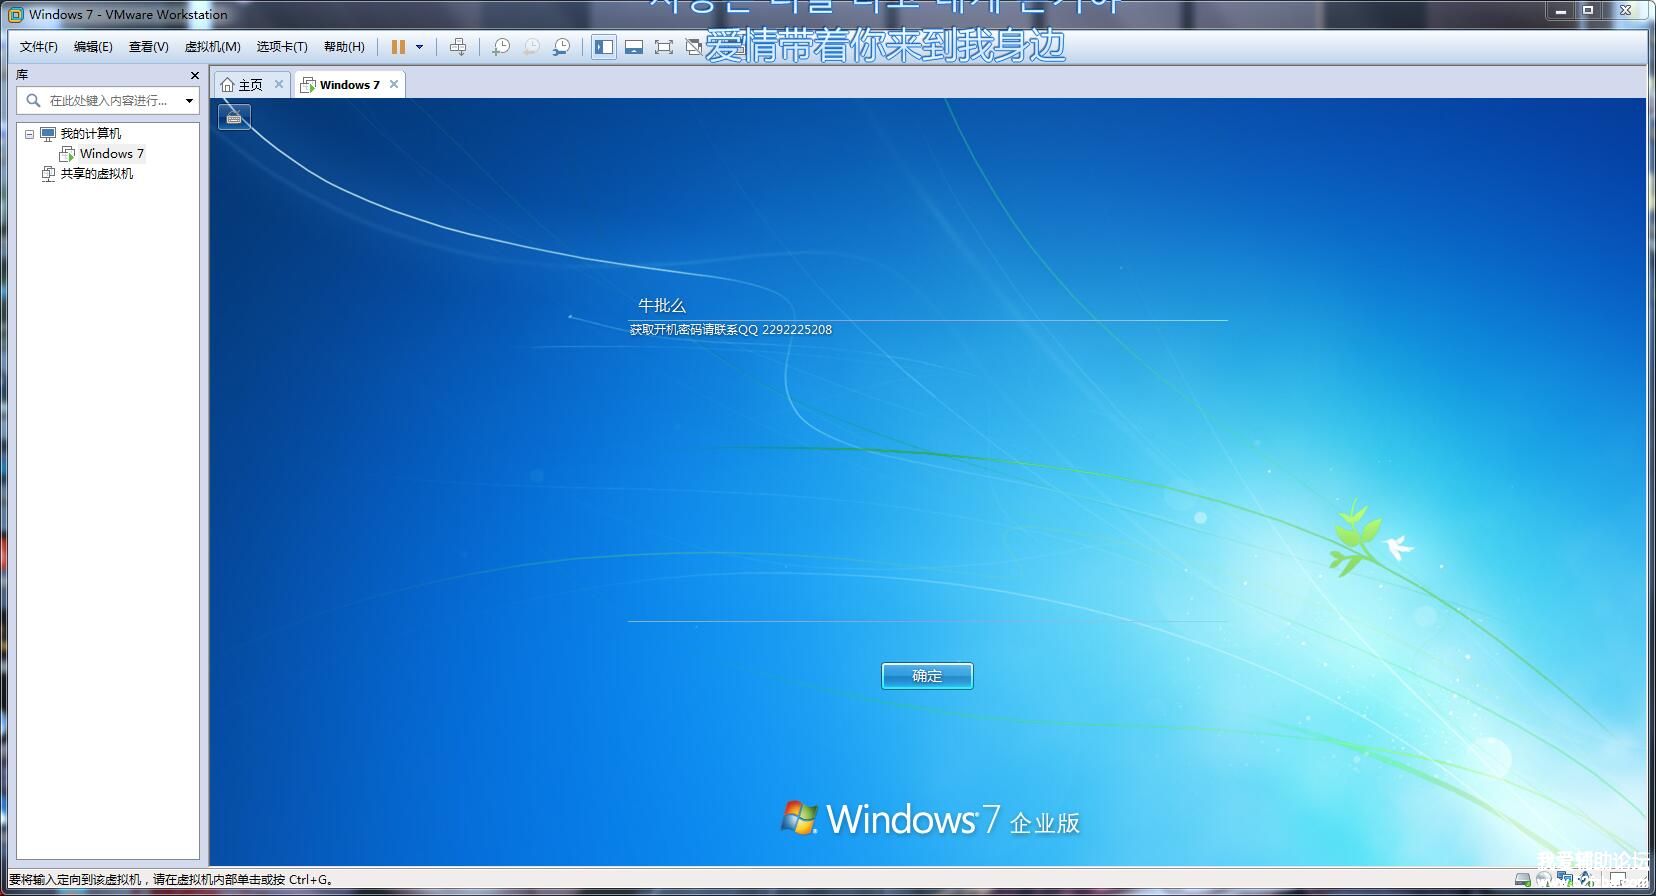Toggle the thumbnail bar view button
Image resolution: width=1656 pixels, height=896 pixels.
pos(634,47)
